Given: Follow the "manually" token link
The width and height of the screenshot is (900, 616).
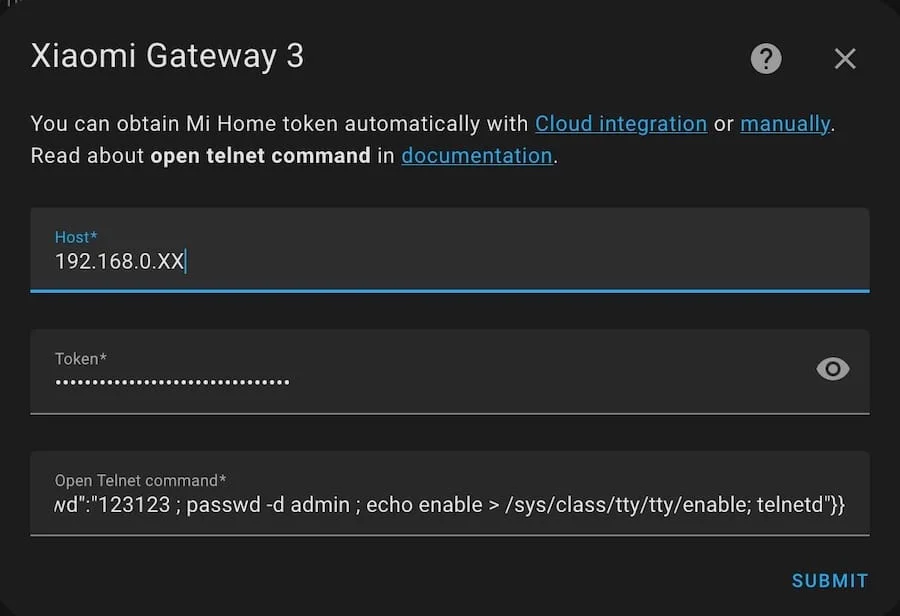Looking at the screenshot, I should click(x=785, y=124).
